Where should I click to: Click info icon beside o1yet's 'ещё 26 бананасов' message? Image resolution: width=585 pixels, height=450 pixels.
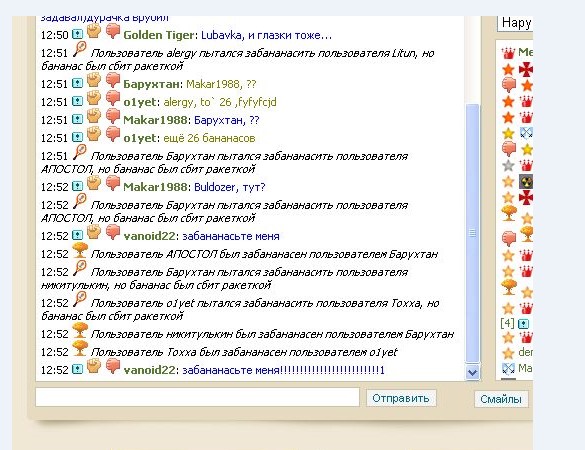77,138
